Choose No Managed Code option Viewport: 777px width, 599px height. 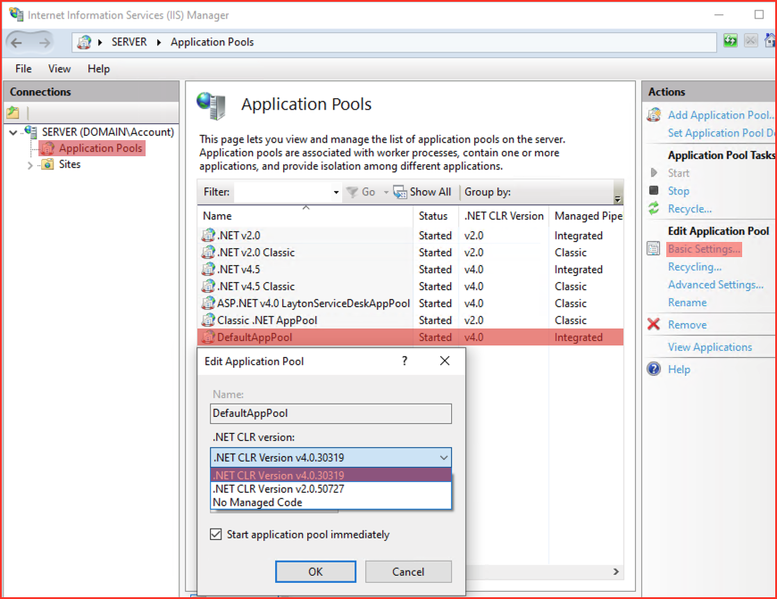click(331, 502)
